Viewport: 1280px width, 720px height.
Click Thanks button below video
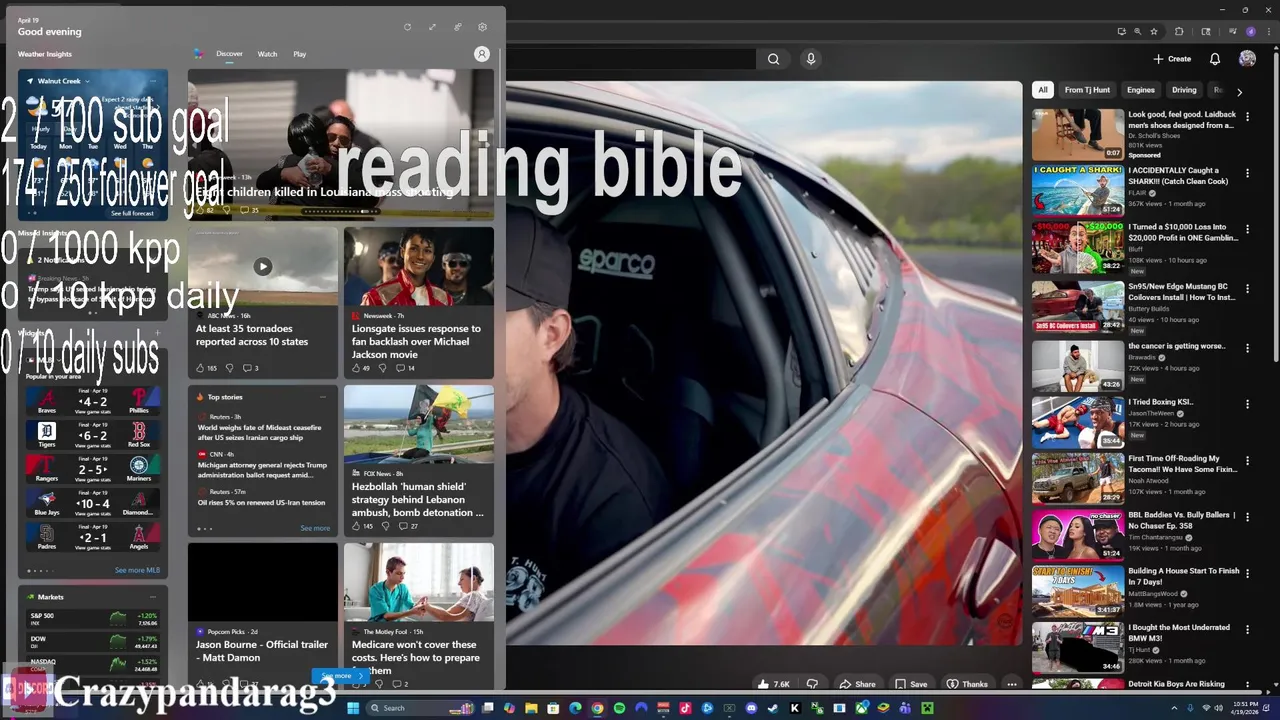click(967, 684)
